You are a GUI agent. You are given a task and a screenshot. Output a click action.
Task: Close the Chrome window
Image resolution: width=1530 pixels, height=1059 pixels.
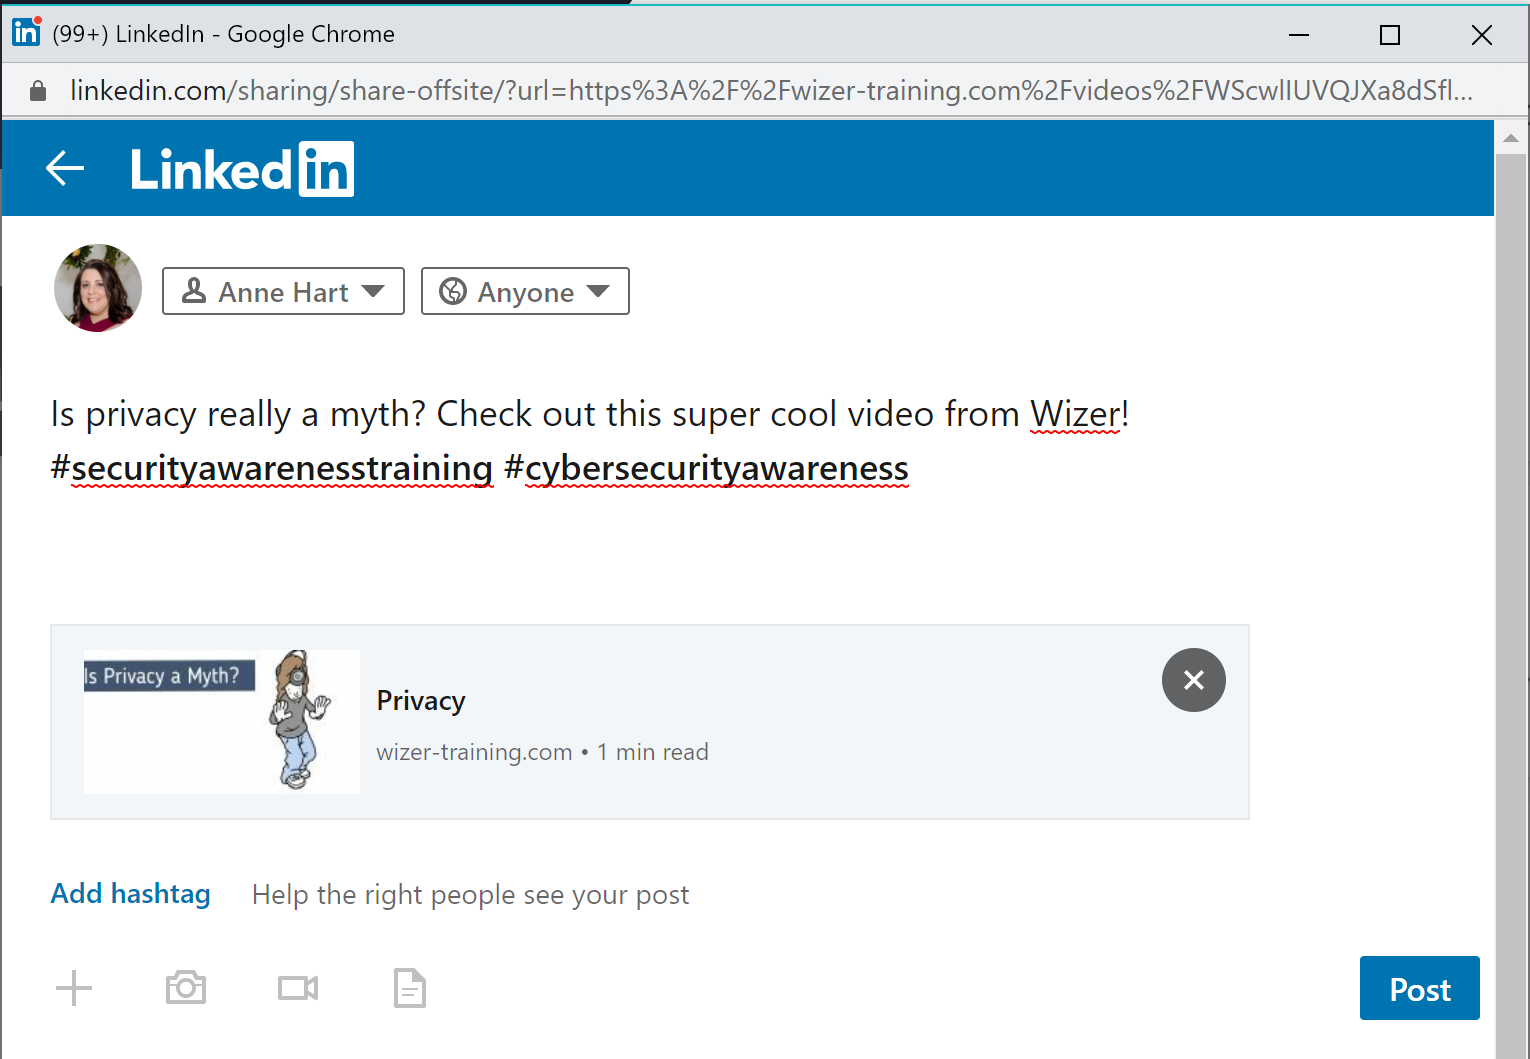pos(1482,35)
